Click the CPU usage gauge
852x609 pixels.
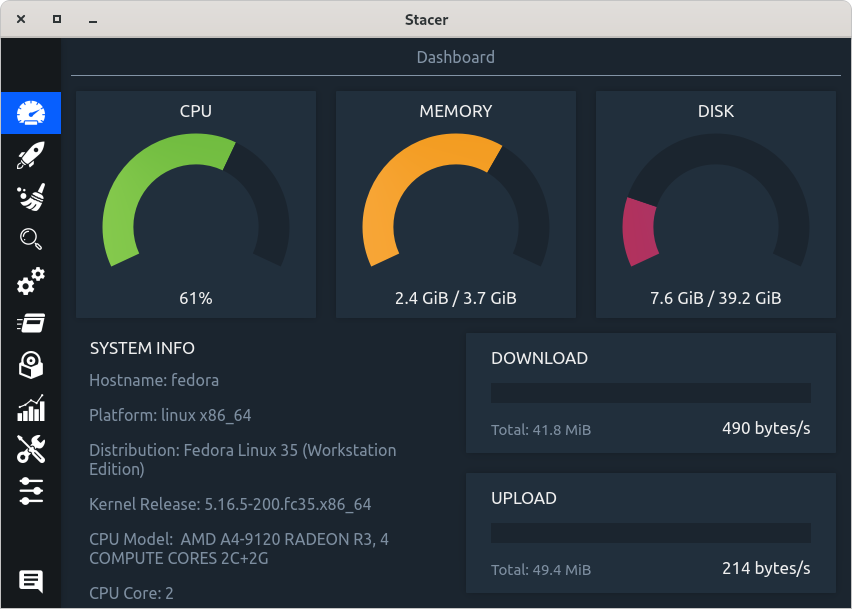coord(195,200)
